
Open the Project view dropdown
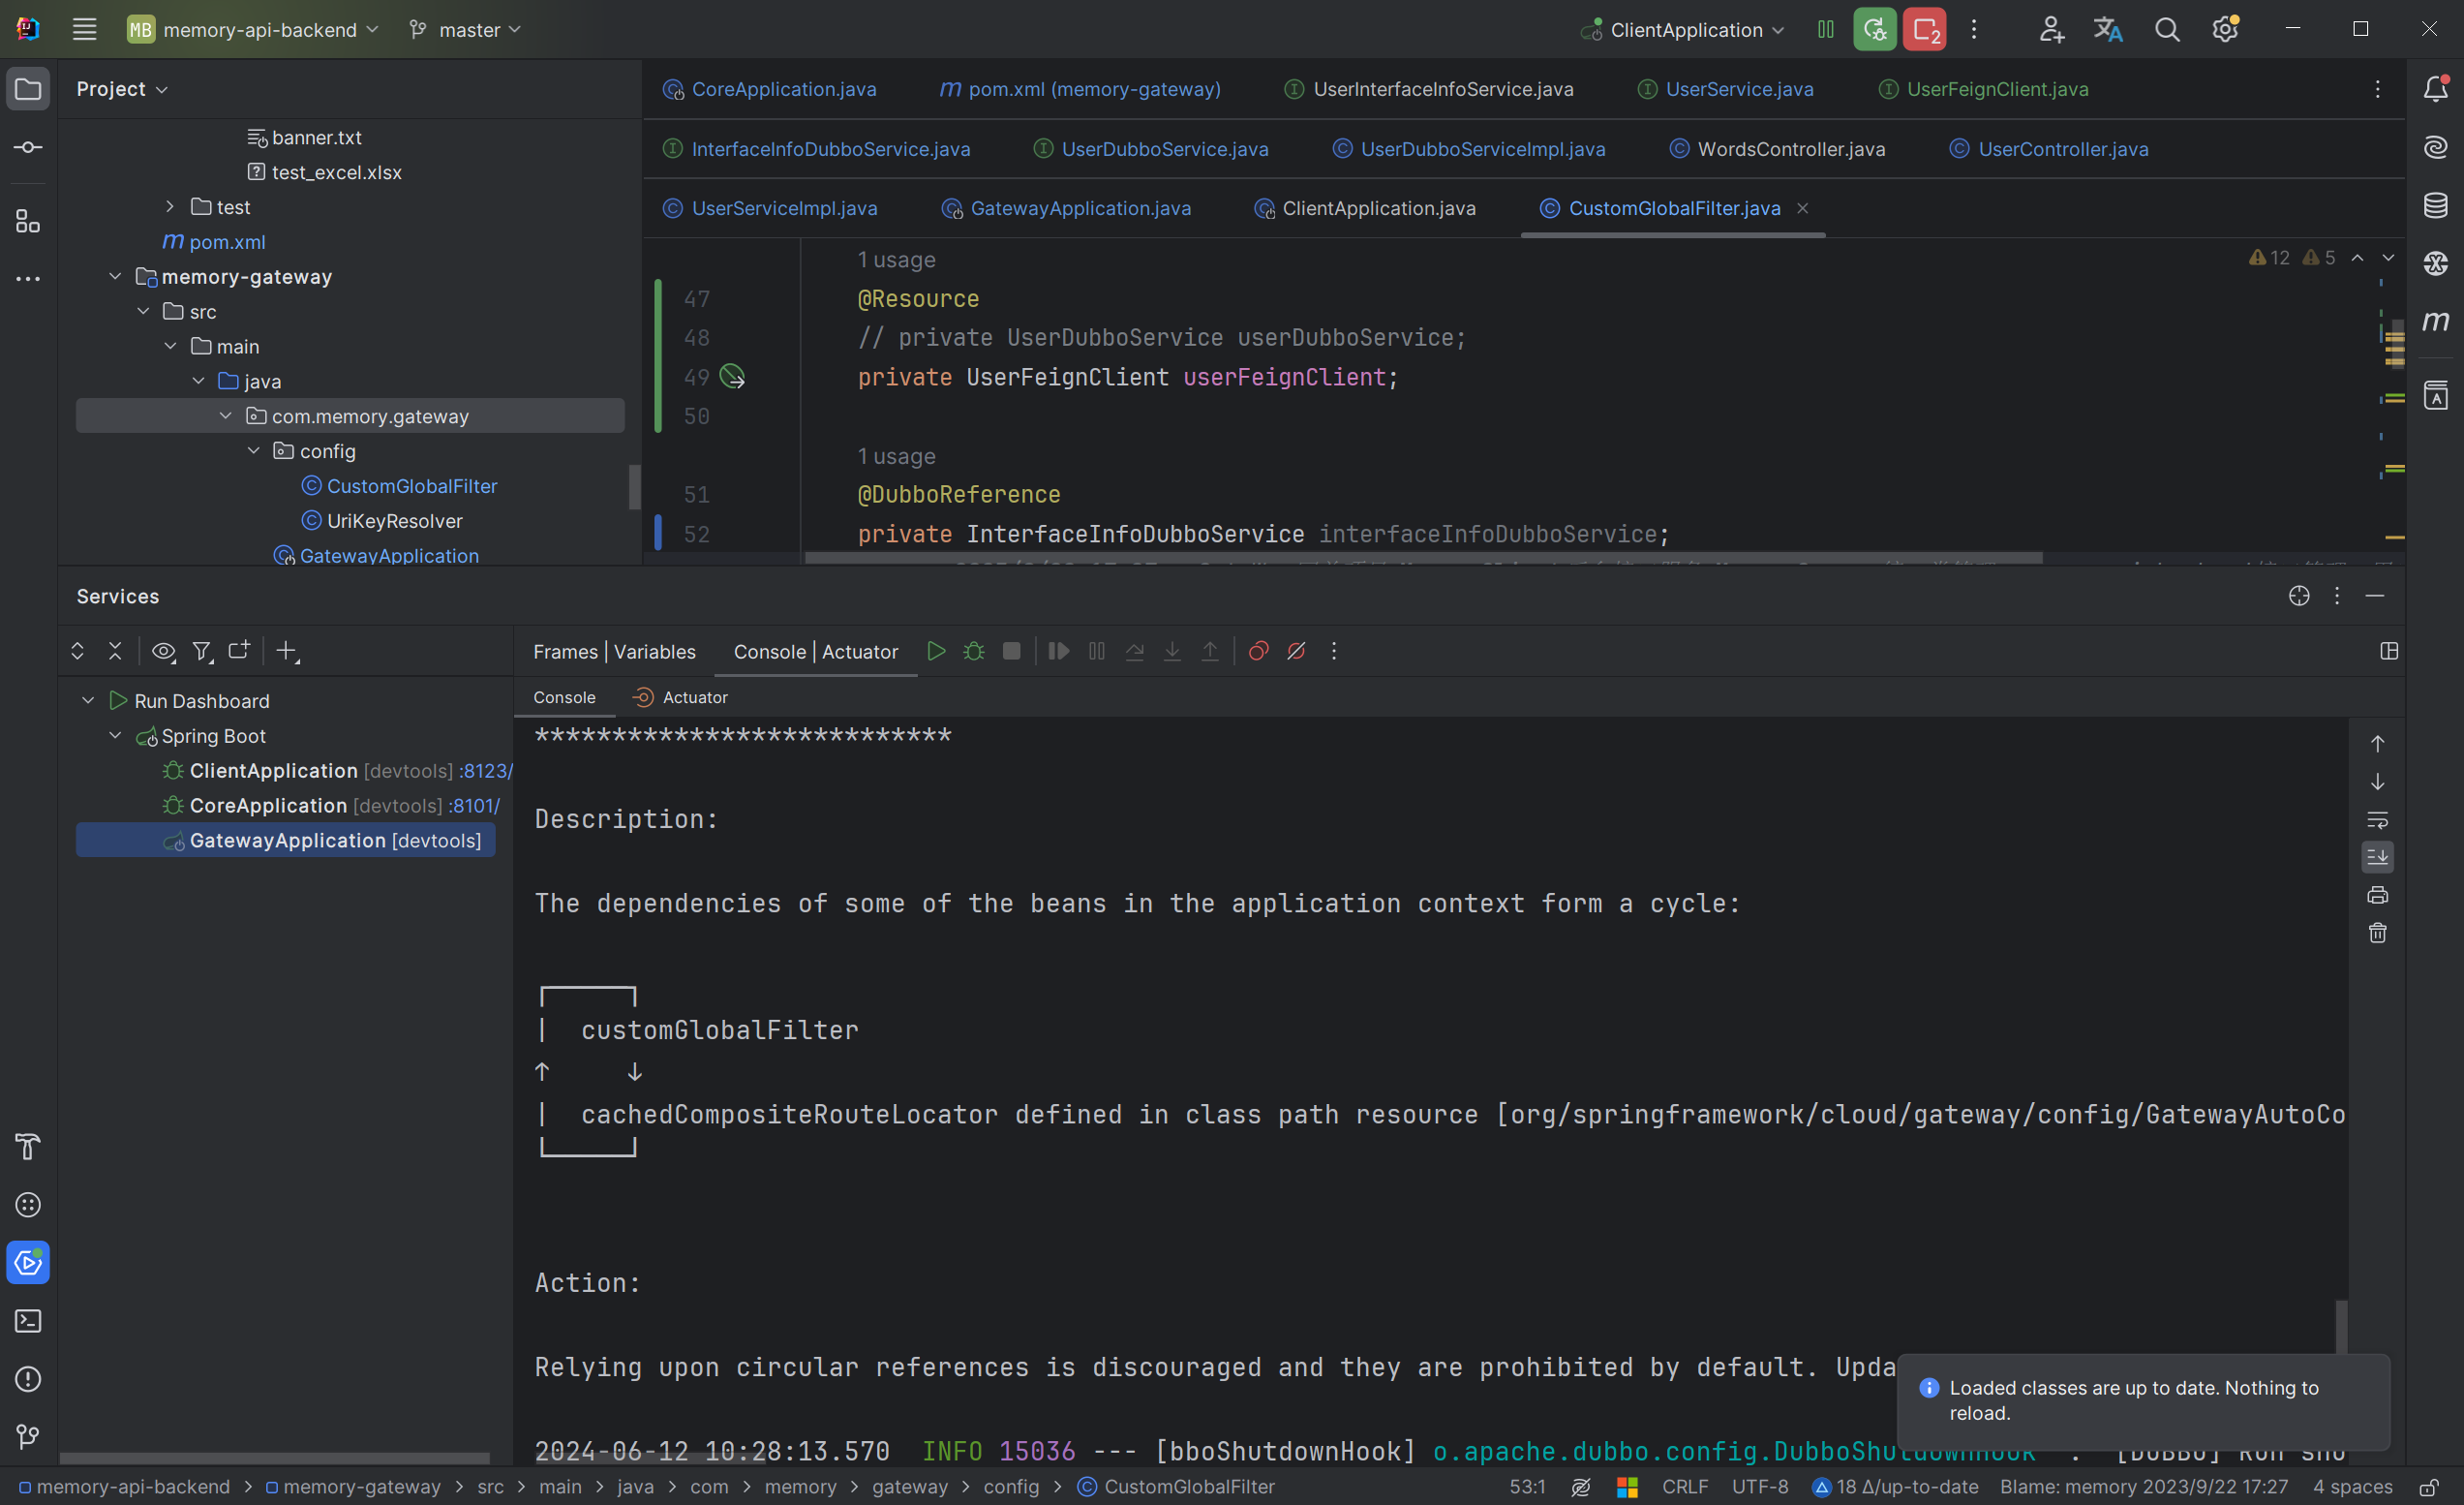pyautogui.click(x=122, y=89)
